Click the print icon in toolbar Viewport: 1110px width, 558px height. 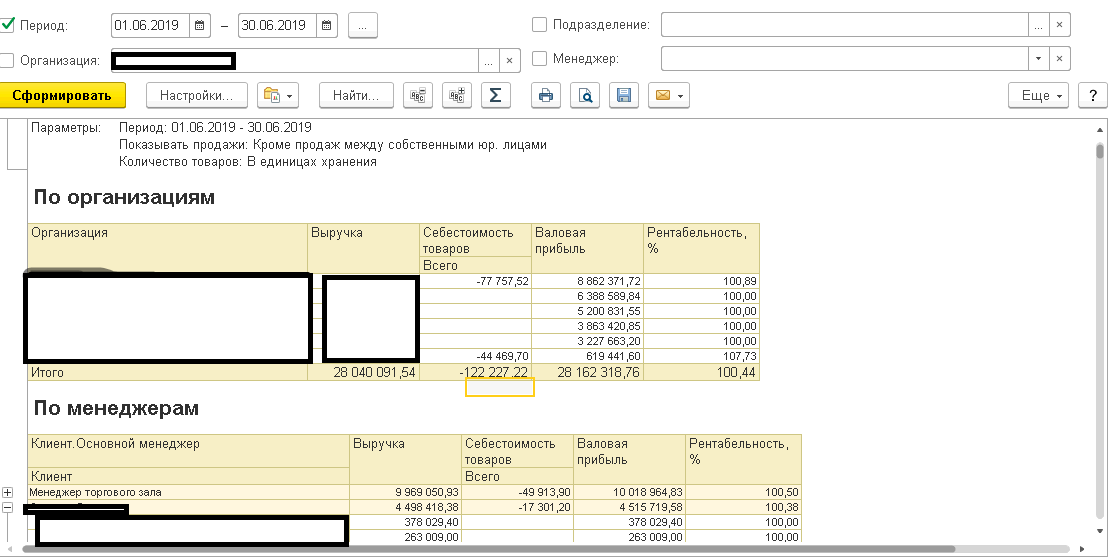(x=545, y=96)
